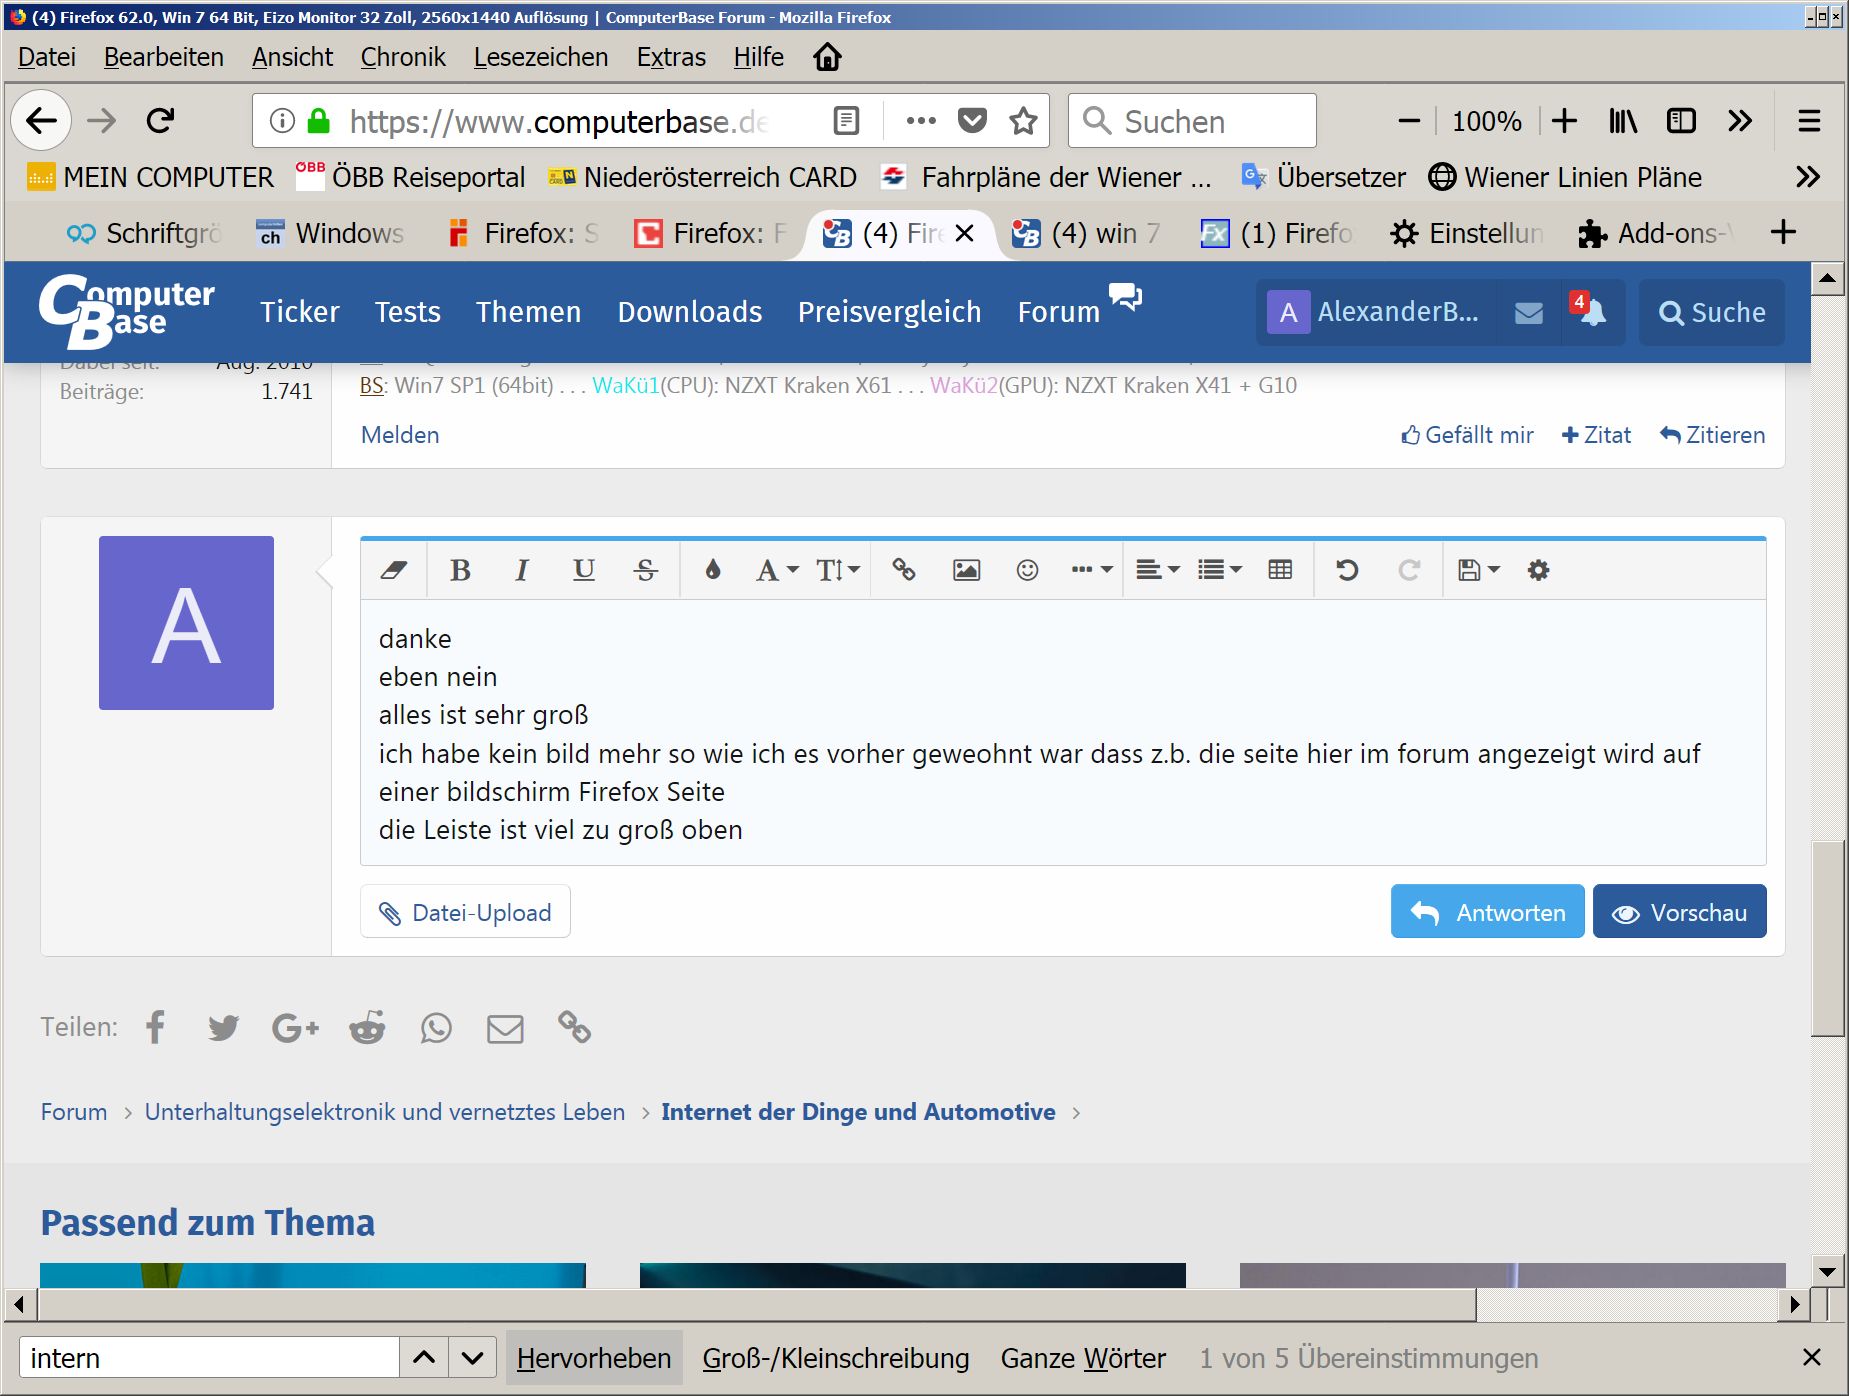This screenshot has width=1849, height=1396.
Task: Share on Twitter icon
Action: (x=223, y=1028)
